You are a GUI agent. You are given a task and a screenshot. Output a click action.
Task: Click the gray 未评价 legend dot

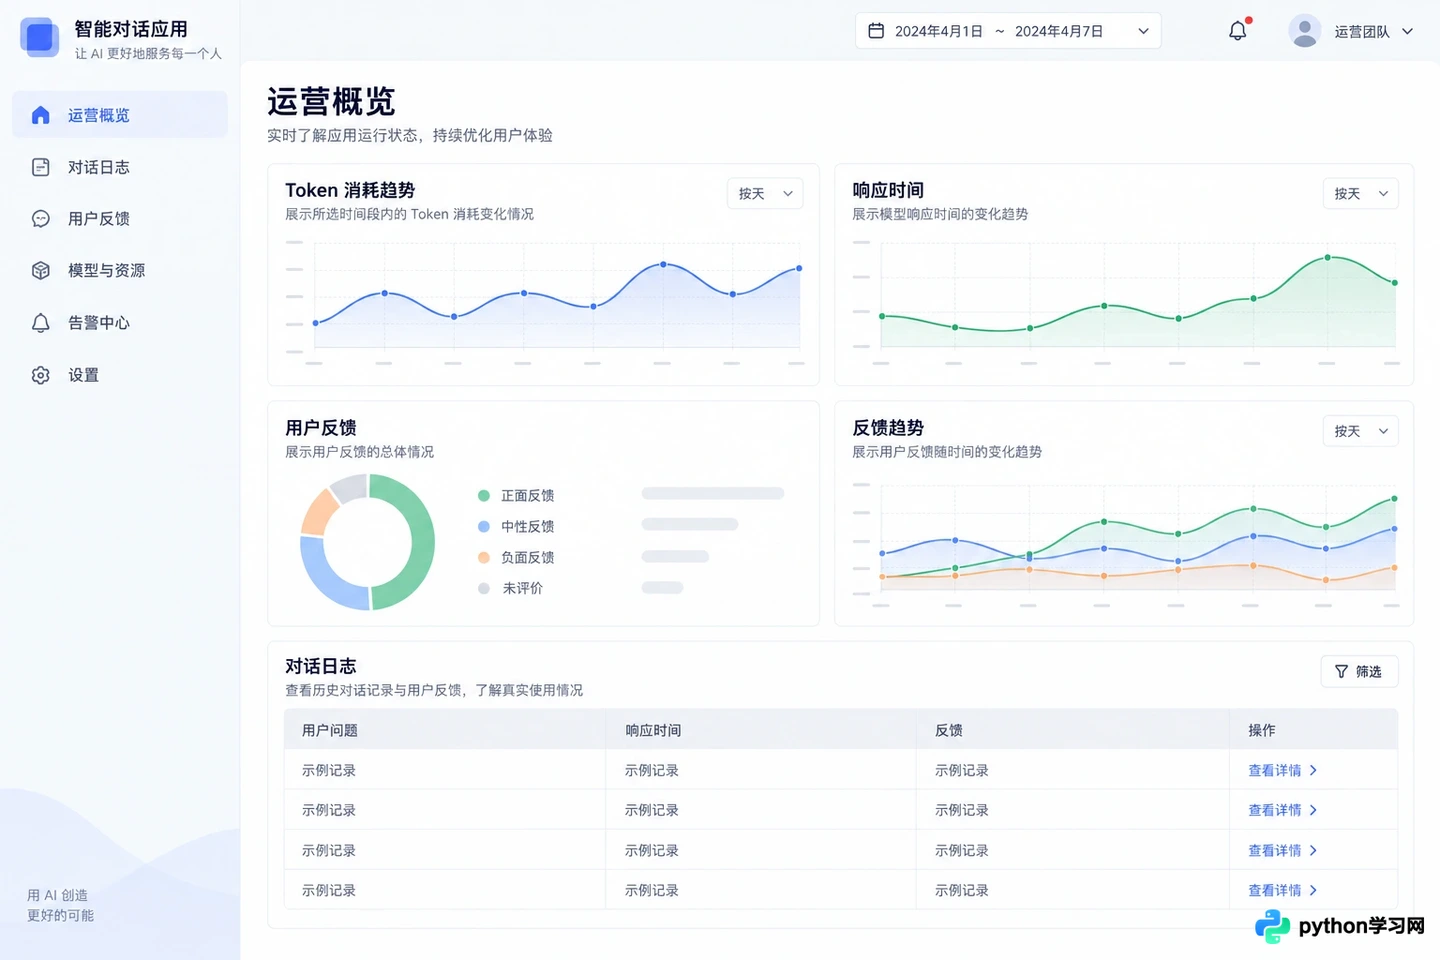[484, 589]
